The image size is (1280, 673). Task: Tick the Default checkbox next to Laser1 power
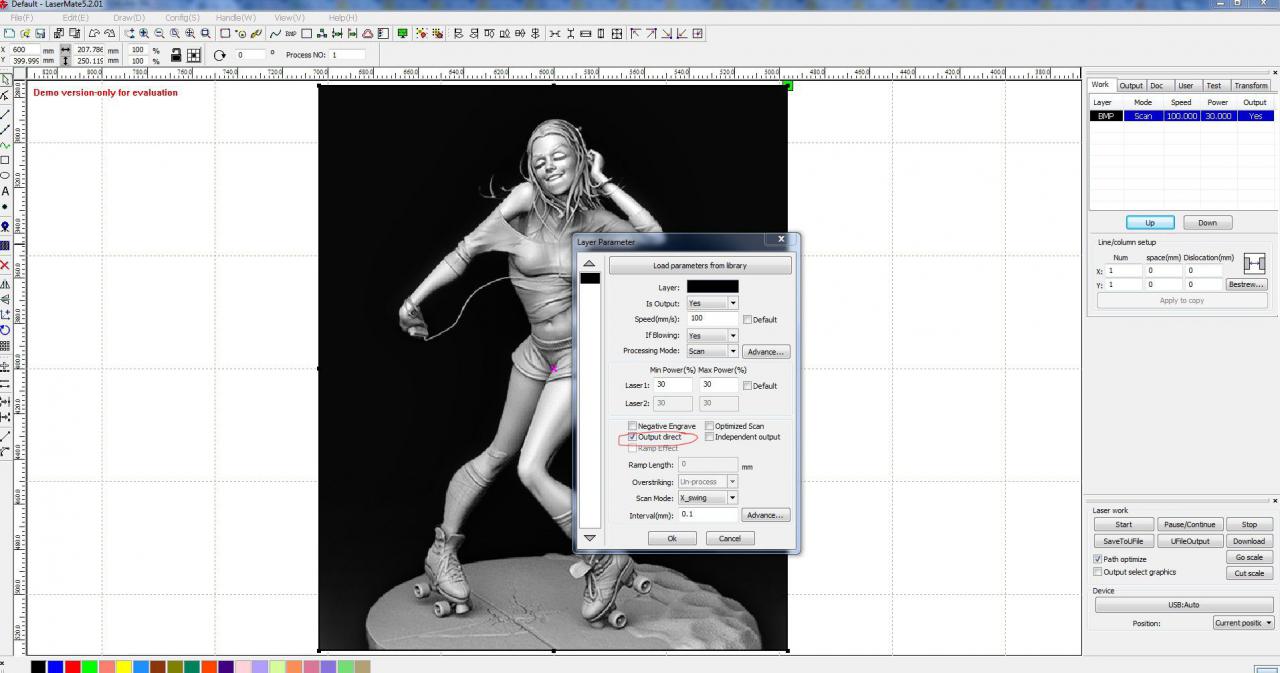747,386
